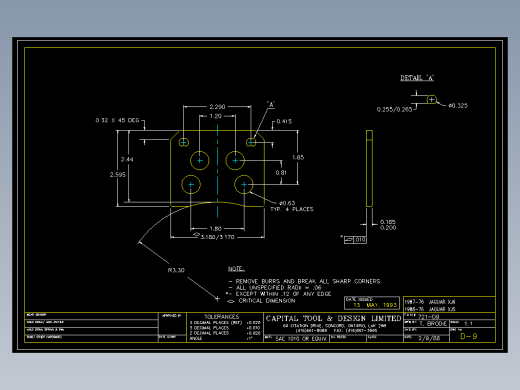The width and height of the screenshot is (520, 390).
Task: Select the "ALL UNSPECIFIED RADII = .06" note
Action: click(279, 288)
